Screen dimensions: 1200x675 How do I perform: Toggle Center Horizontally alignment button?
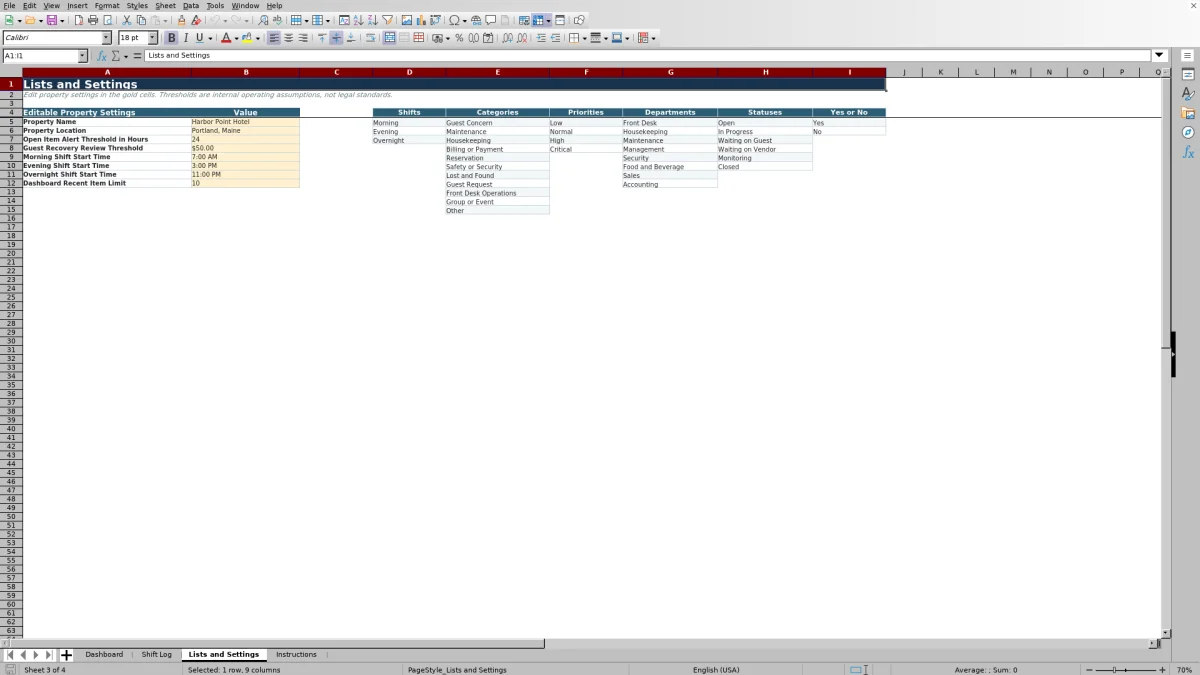(x=288, y=38)
